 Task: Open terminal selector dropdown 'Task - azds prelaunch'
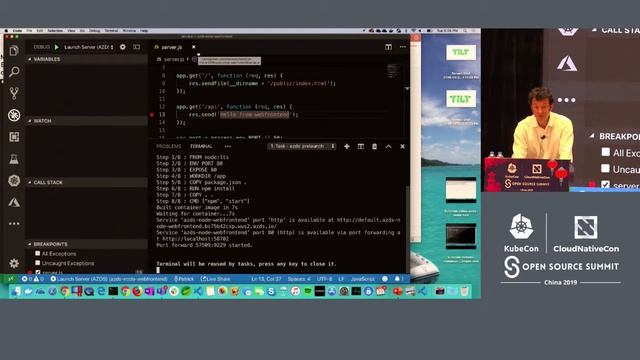tap(302, 146)
